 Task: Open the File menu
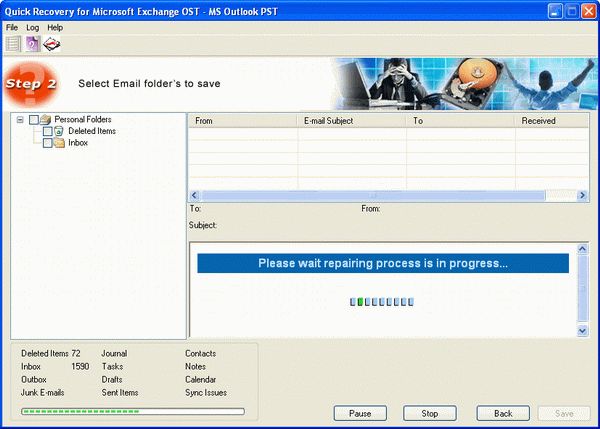[12, 28]
